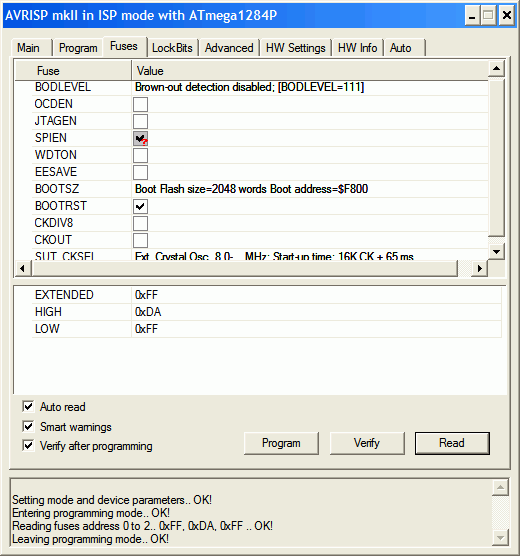Uncheck Verify after programming
This screenshot has width=520, height=556.
coord(28,445)
